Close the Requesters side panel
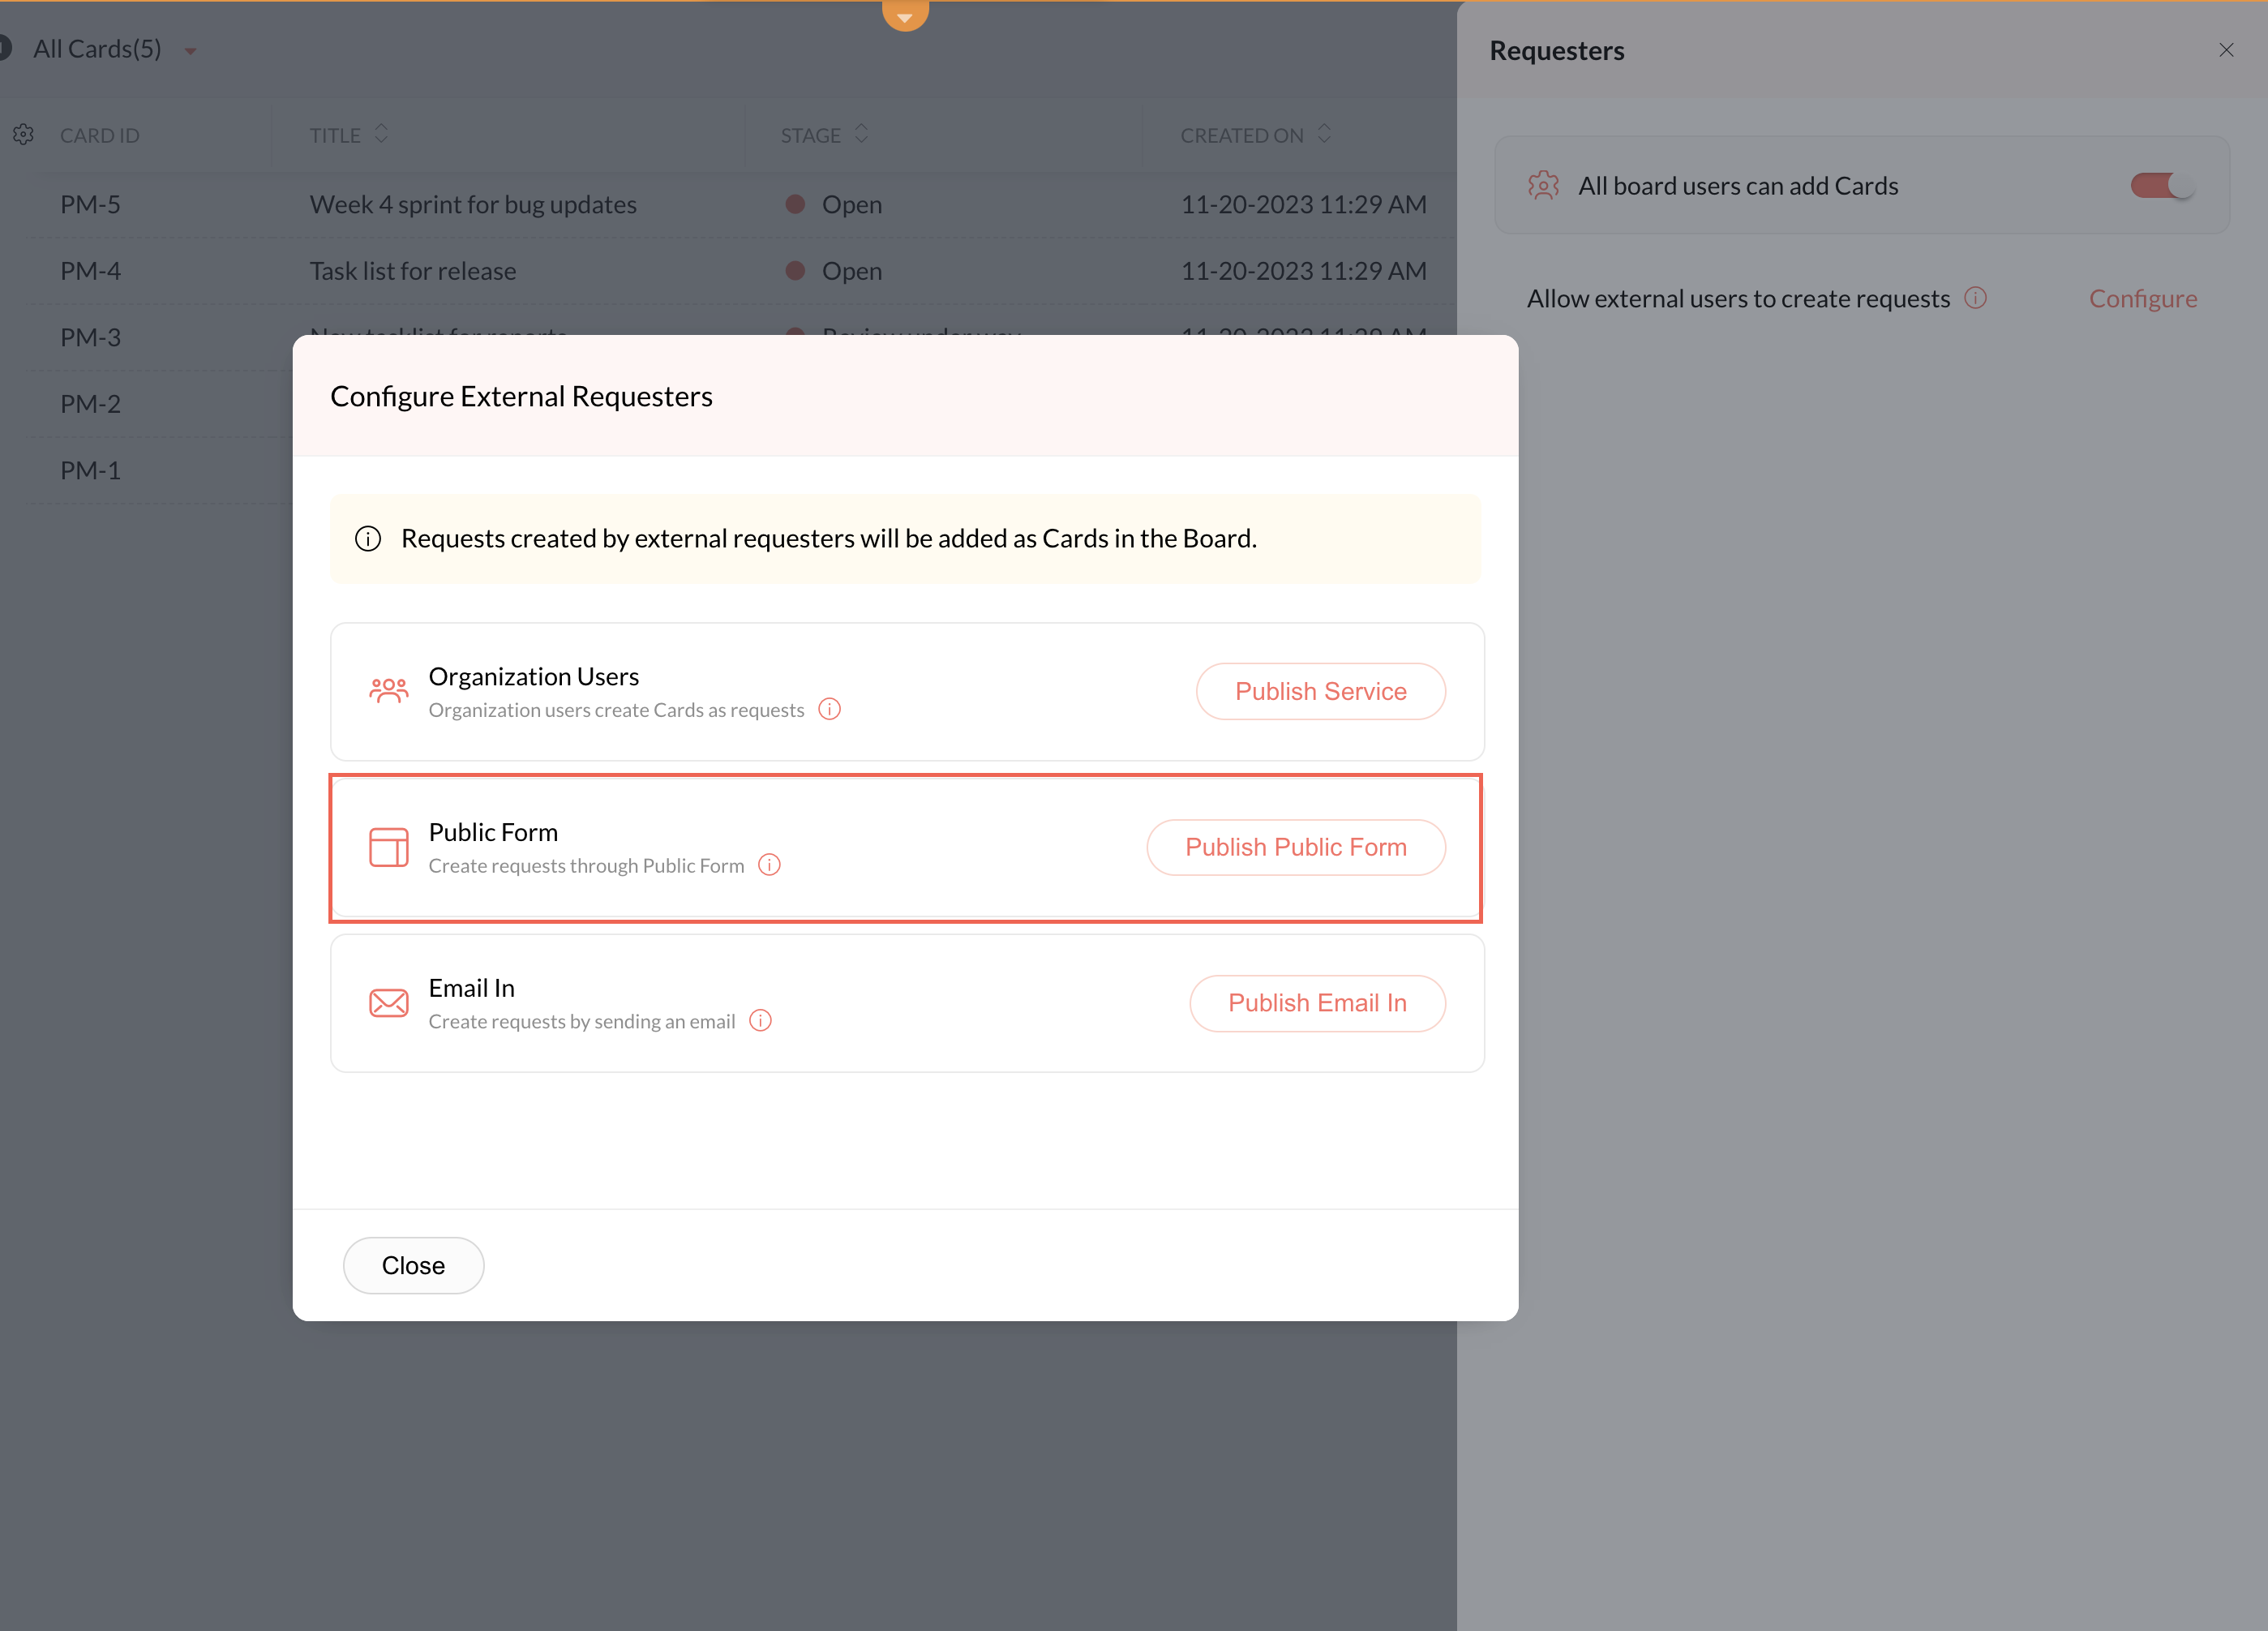The image size is (2268, 1631). (2226, 50)
